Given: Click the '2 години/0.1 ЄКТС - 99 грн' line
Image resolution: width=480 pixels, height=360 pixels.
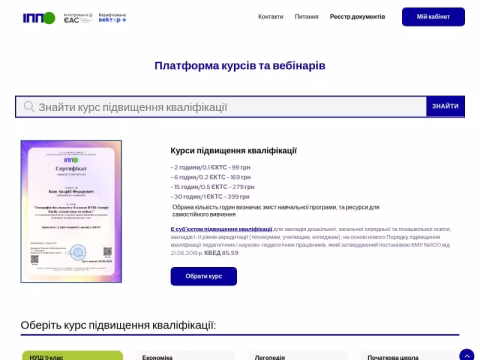Looking at the screenshot, I should click(210, 167).
